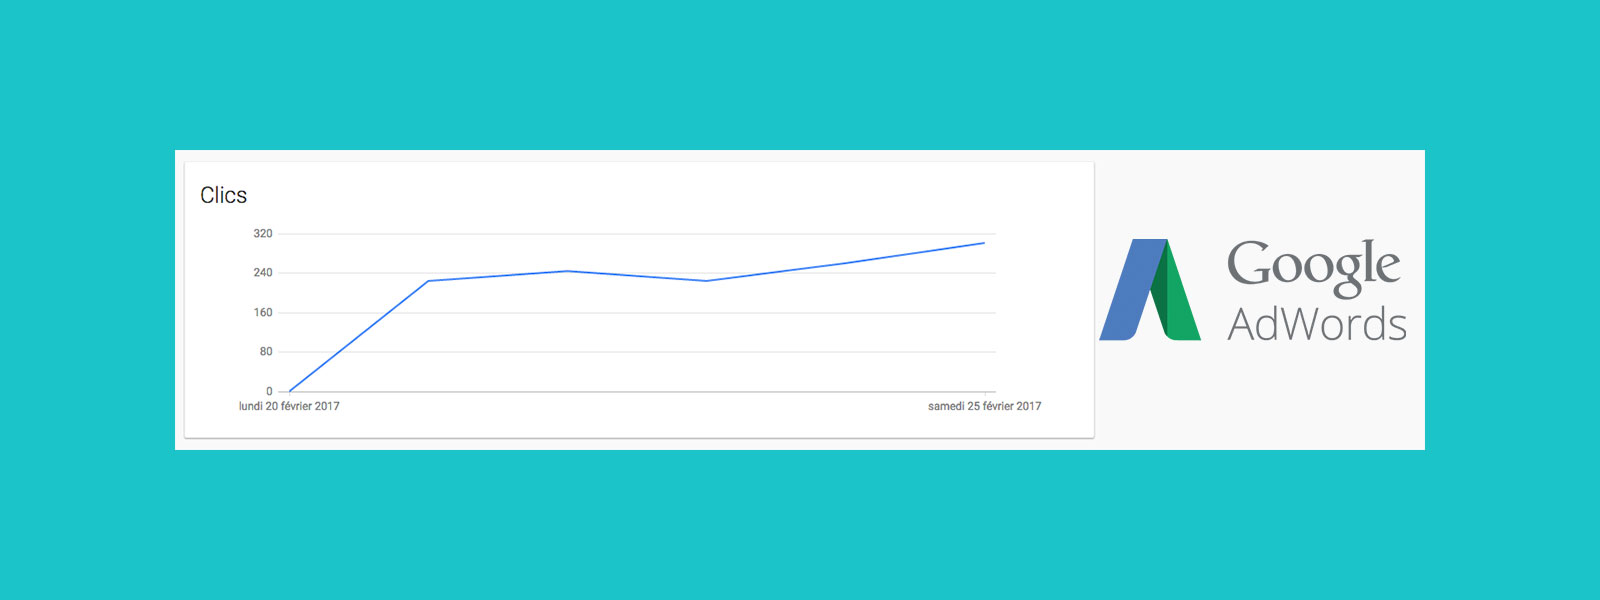The width and height of the screenshot is (1600, 600).
Task: Click the '160' y-axis label
Action: pyautogui.click(x=262, y=312)
